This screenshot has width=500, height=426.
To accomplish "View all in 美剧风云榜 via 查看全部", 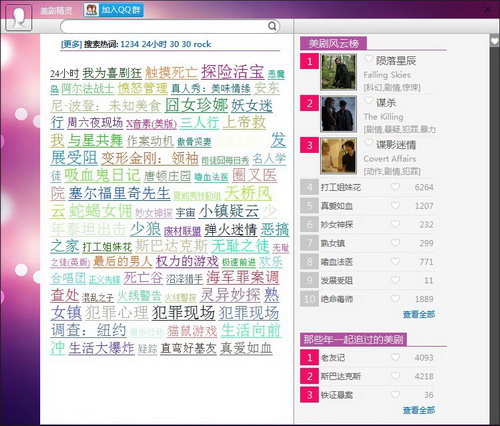I will coord(419,314).
